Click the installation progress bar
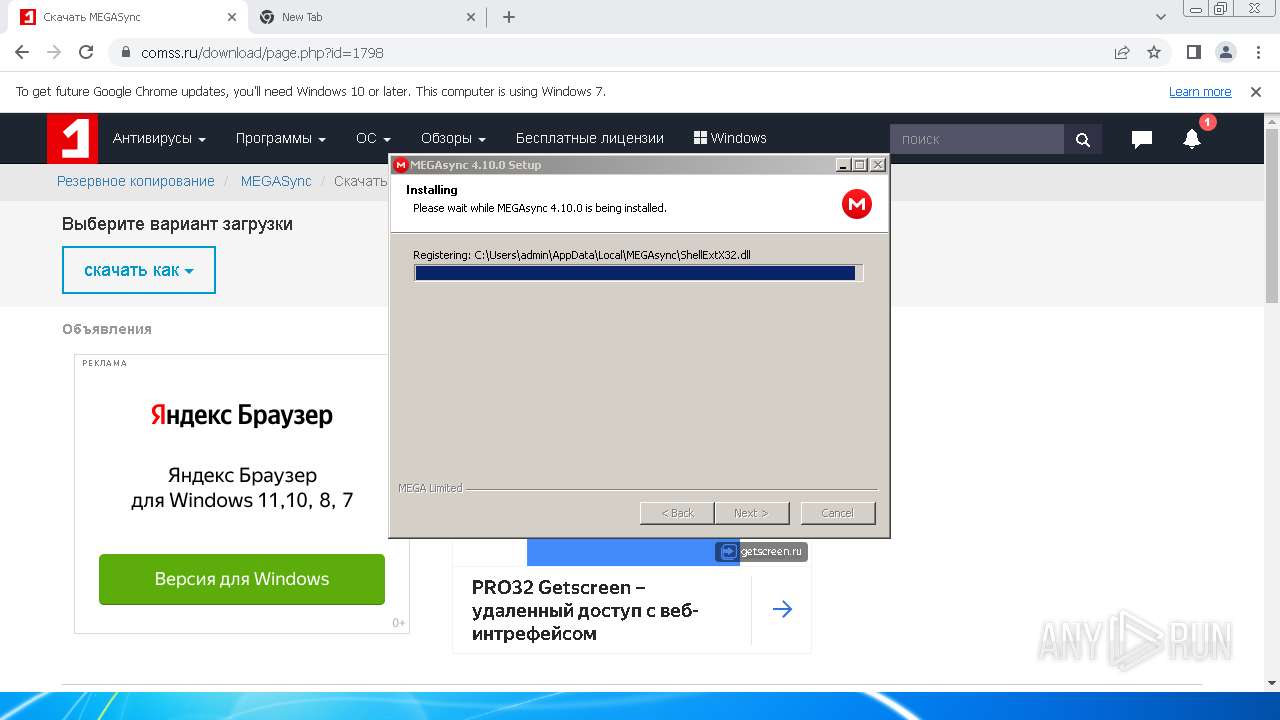This screenshot has width=1280, height=720. click(x=638, y=273)
